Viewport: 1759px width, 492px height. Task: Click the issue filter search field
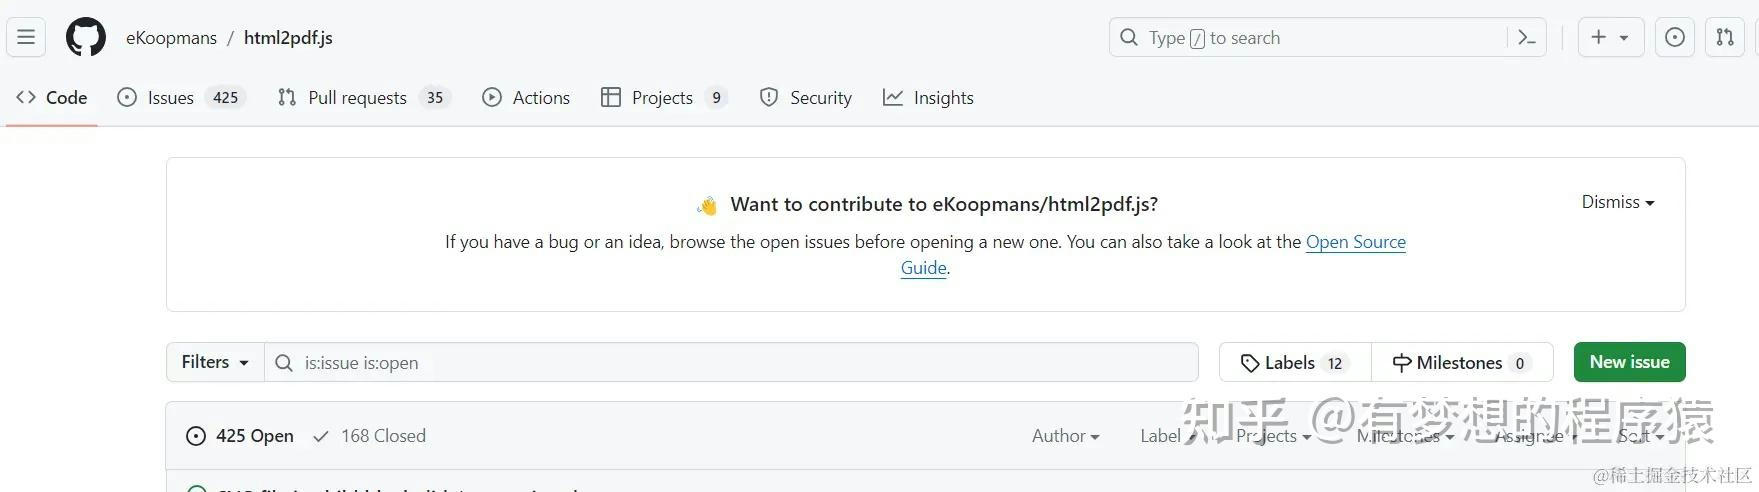point(740,362)
